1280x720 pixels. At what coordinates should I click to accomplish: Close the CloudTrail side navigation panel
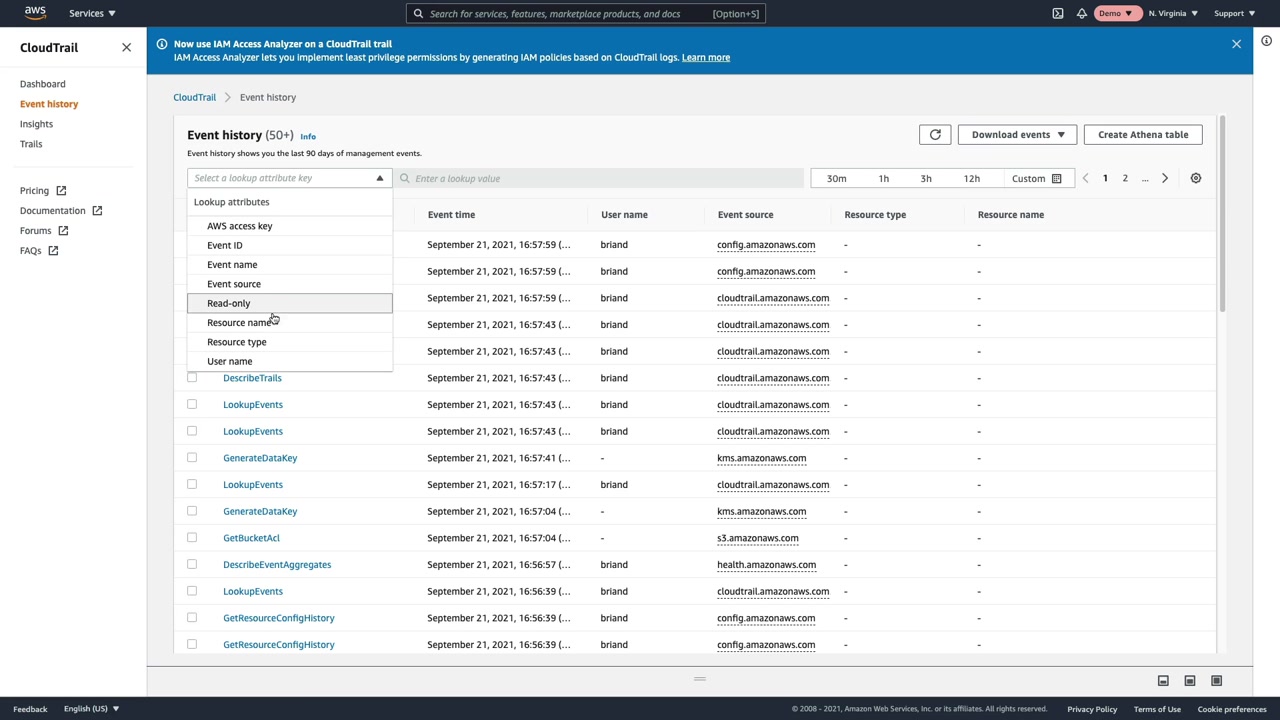(x=126, y=48)
